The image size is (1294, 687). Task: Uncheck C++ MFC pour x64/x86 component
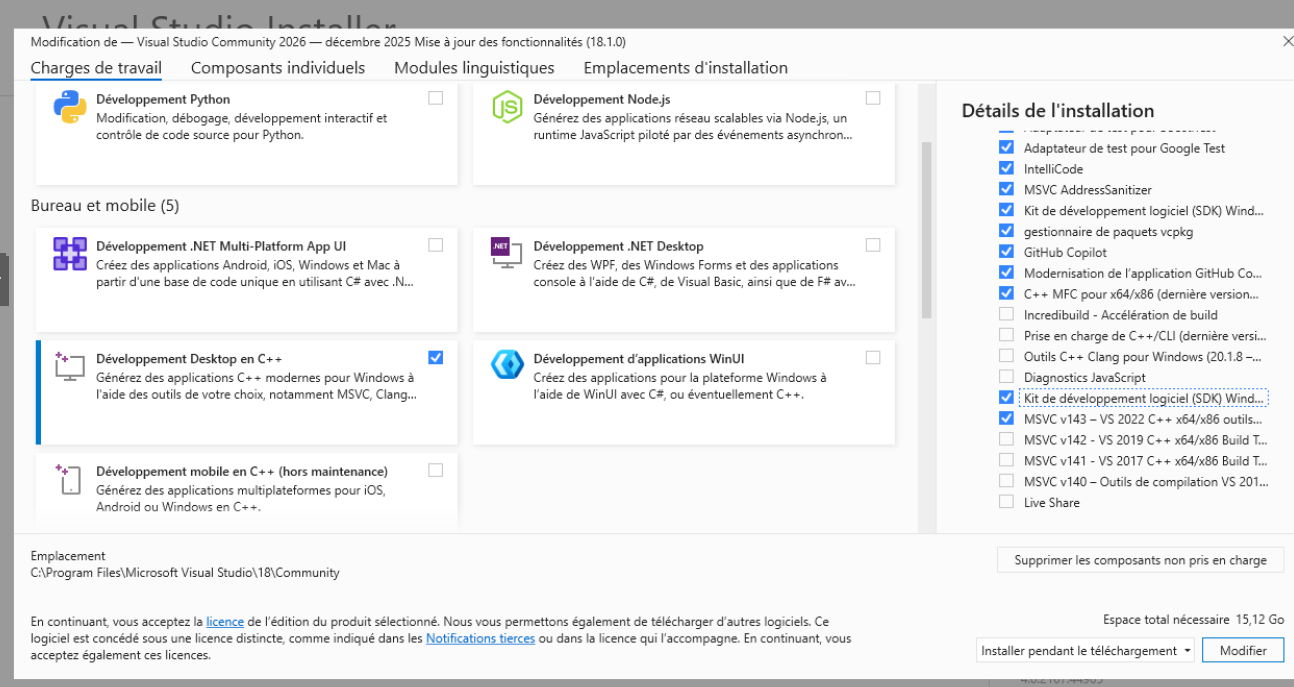(1006, 293)
